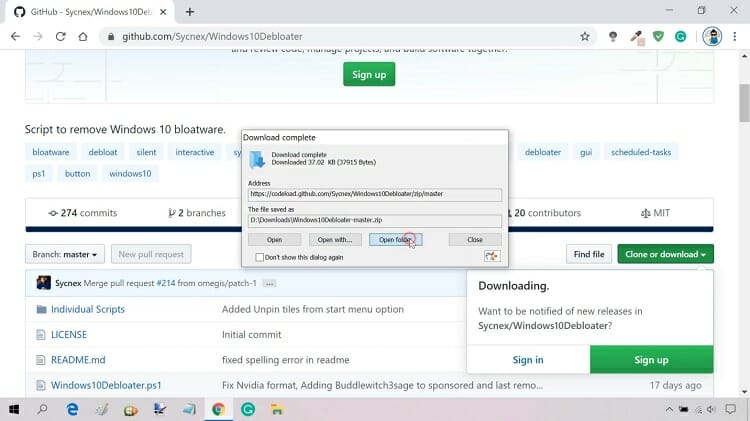Go to the browser home page
Image resolution: width=750 pixels, height=421 pixels.
click(83, 36)
